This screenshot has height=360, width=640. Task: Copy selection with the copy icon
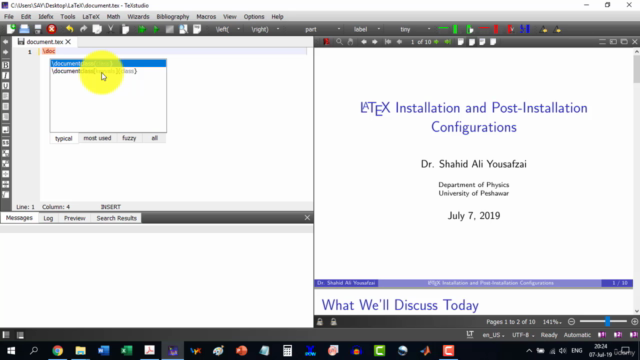click(97, 29)
